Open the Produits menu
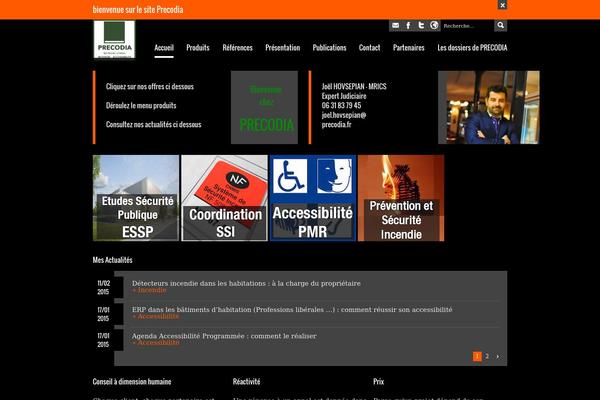The width and height of the screenshot is (600, 400). pyautogui.click(x=198, y=48)
